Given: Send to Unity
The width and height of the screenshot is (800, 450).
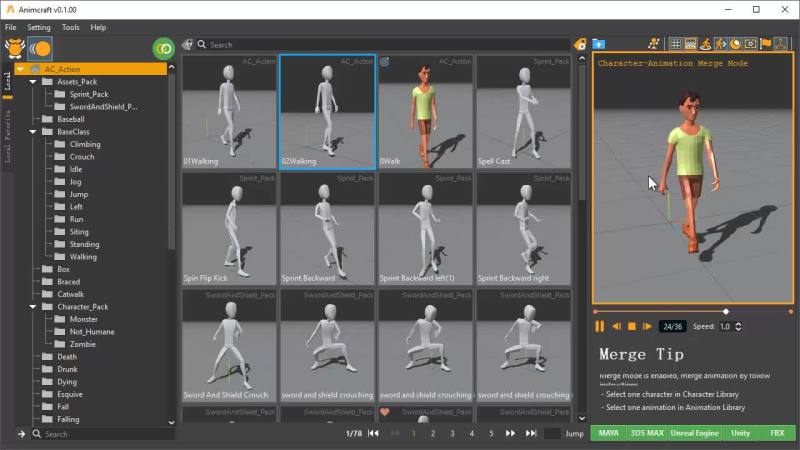Looking at the screenshot, I should pyautogui.click(x=740, y=433).
